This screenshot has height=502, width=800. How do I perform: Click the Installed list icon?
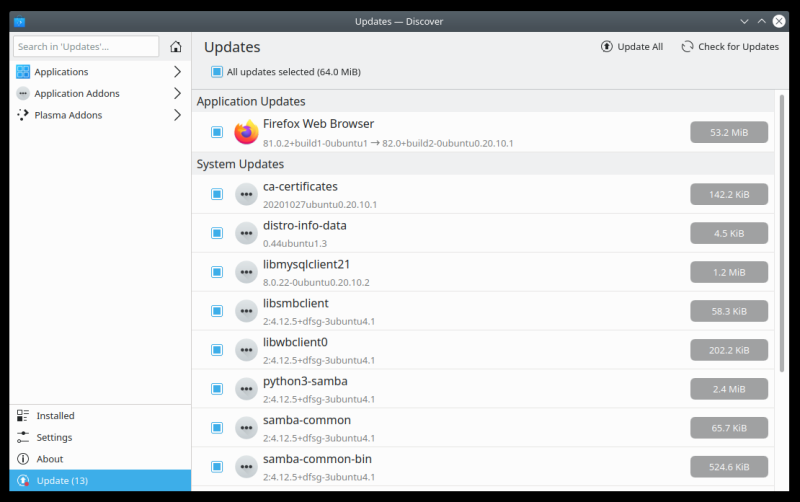pyautogui.click(x=23, y=415)
